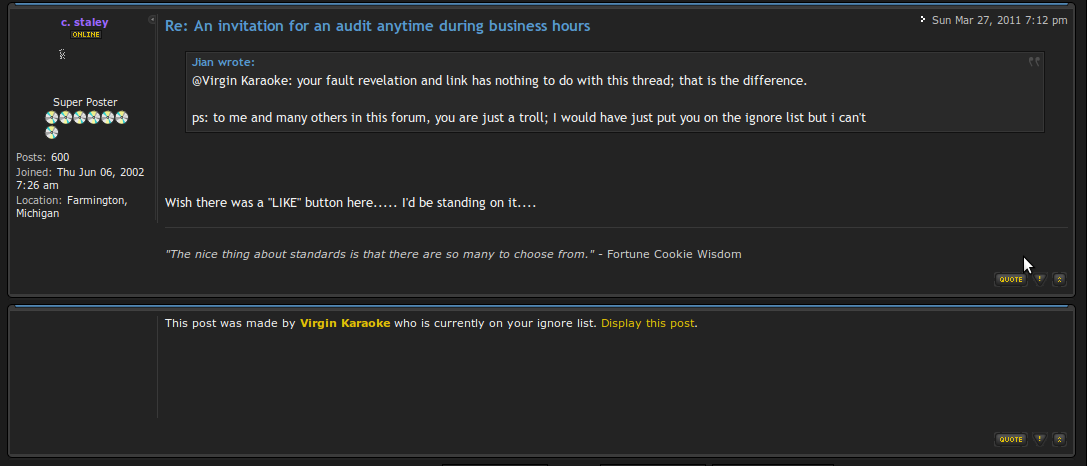1087x466 pixels.
Task: Click the Fortune Cookie Wisdom signature text
Action: point(453,254)
